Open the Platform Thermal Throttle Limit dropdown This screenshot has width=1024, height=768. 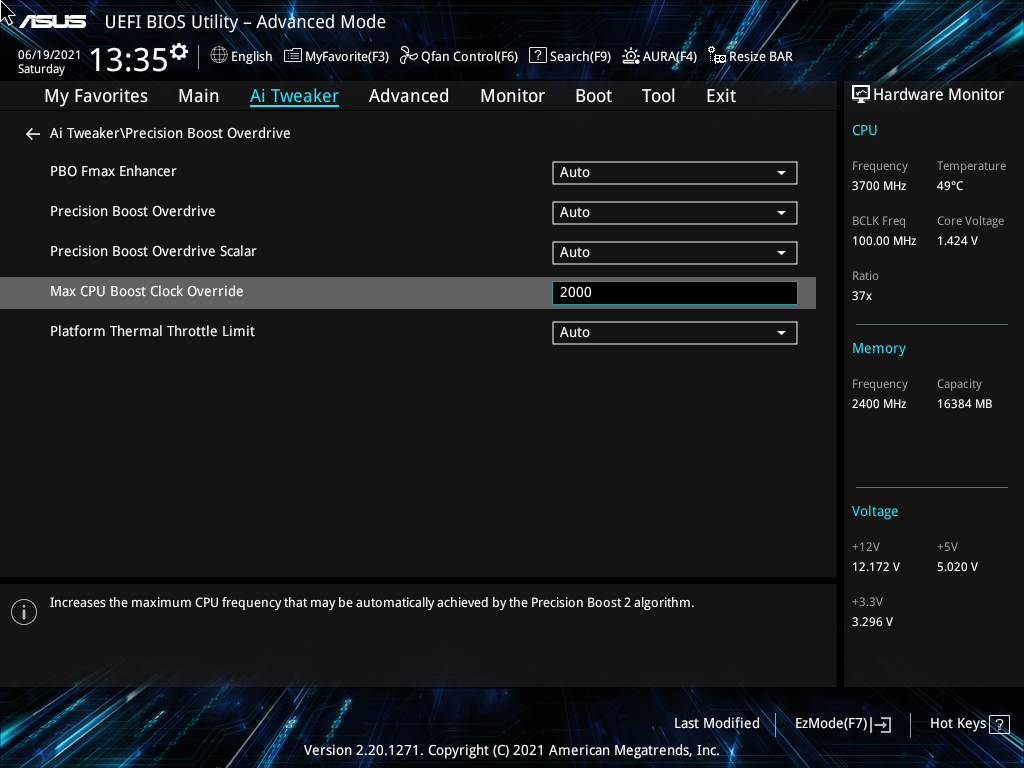click(x=674, y=332)
